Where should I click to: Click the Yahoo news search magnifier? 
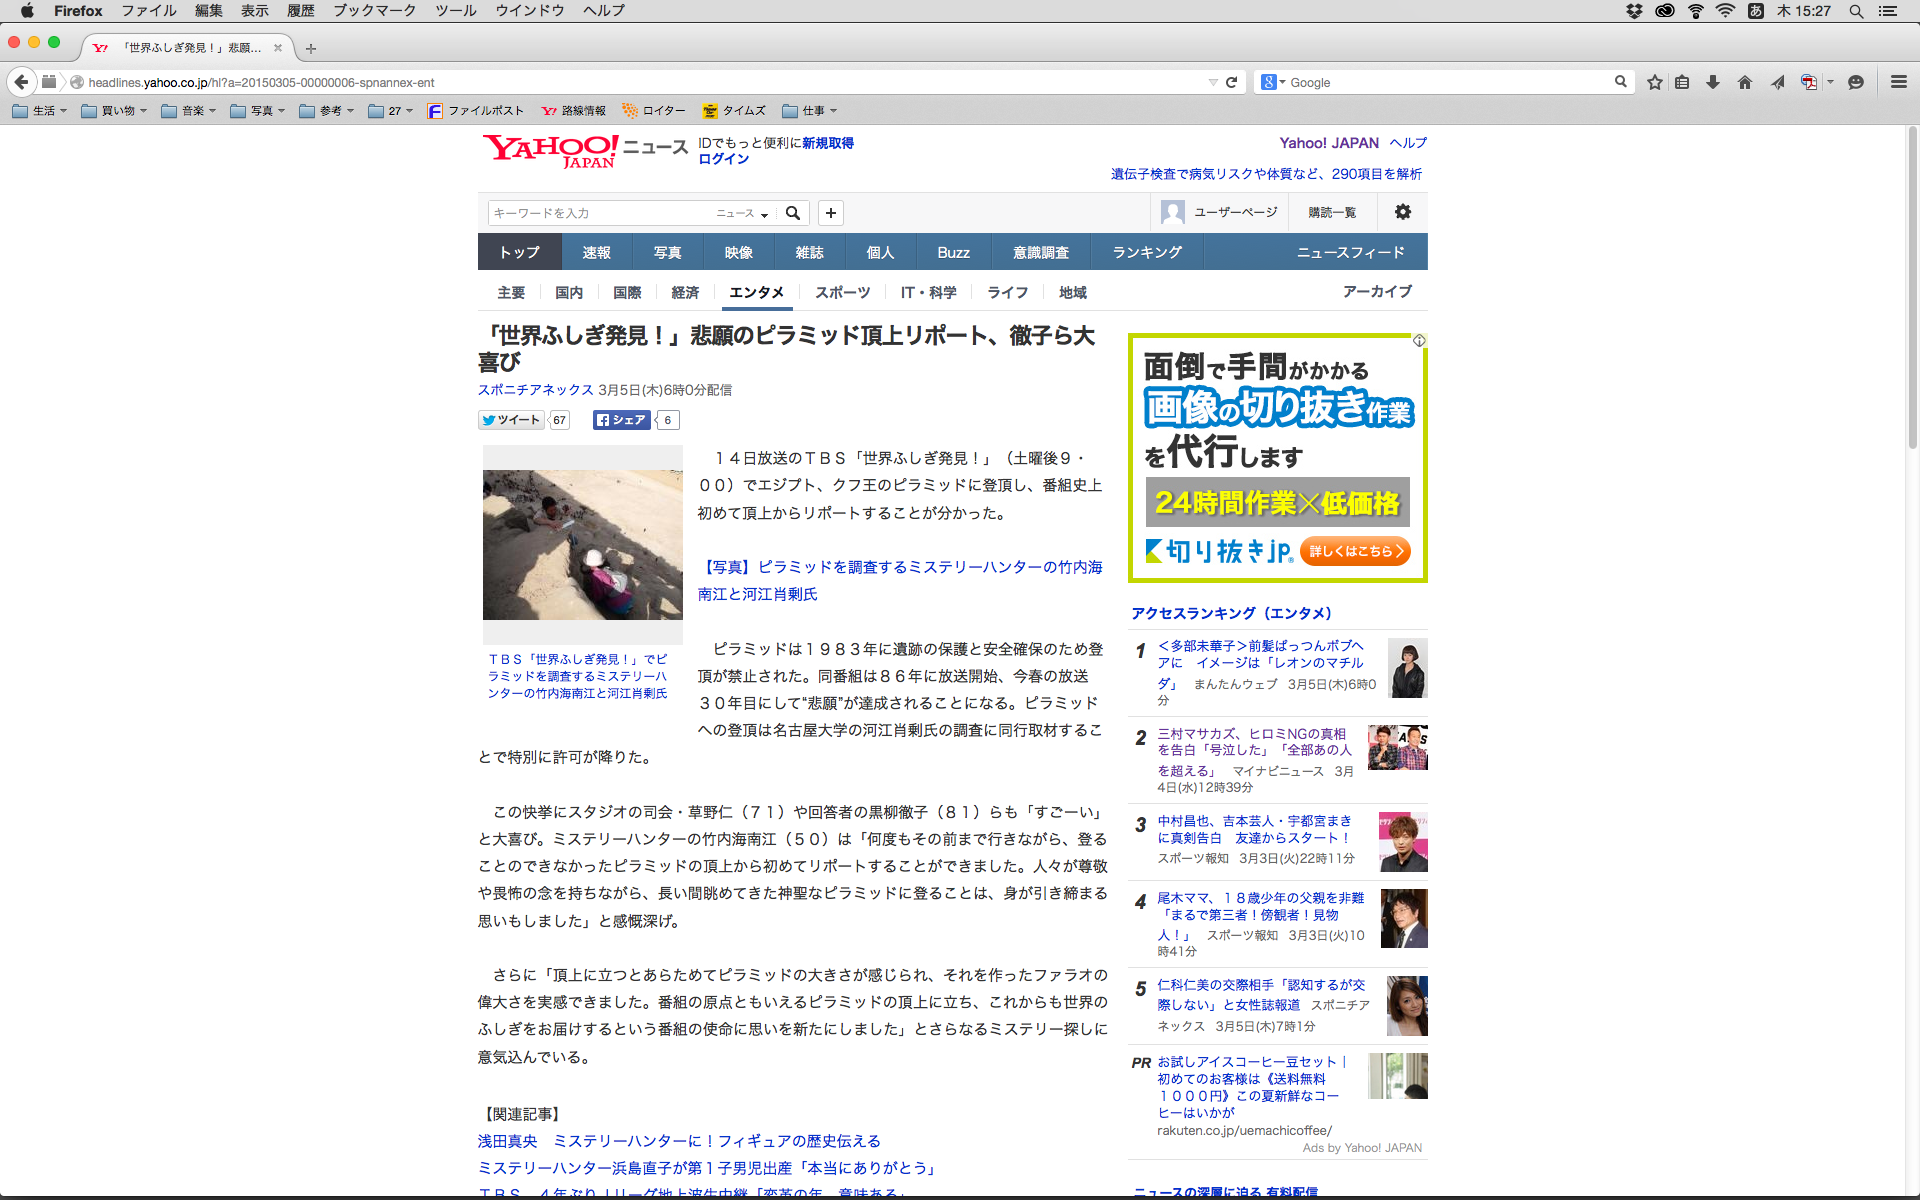pos(793,213)
